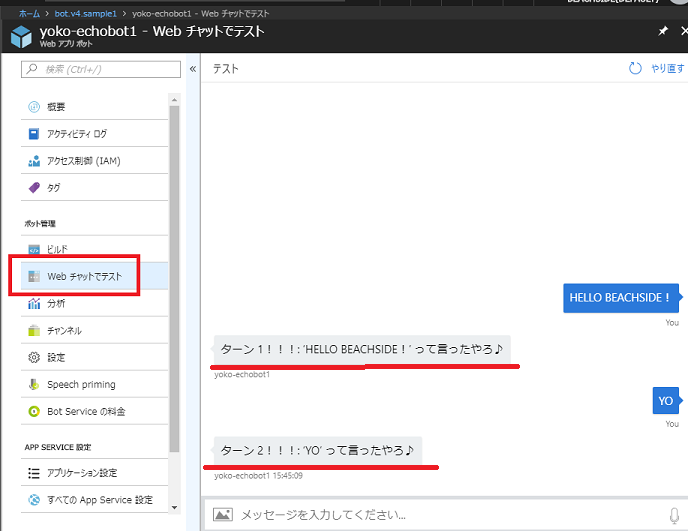Open the 分析 menu item

click(94, 303)
